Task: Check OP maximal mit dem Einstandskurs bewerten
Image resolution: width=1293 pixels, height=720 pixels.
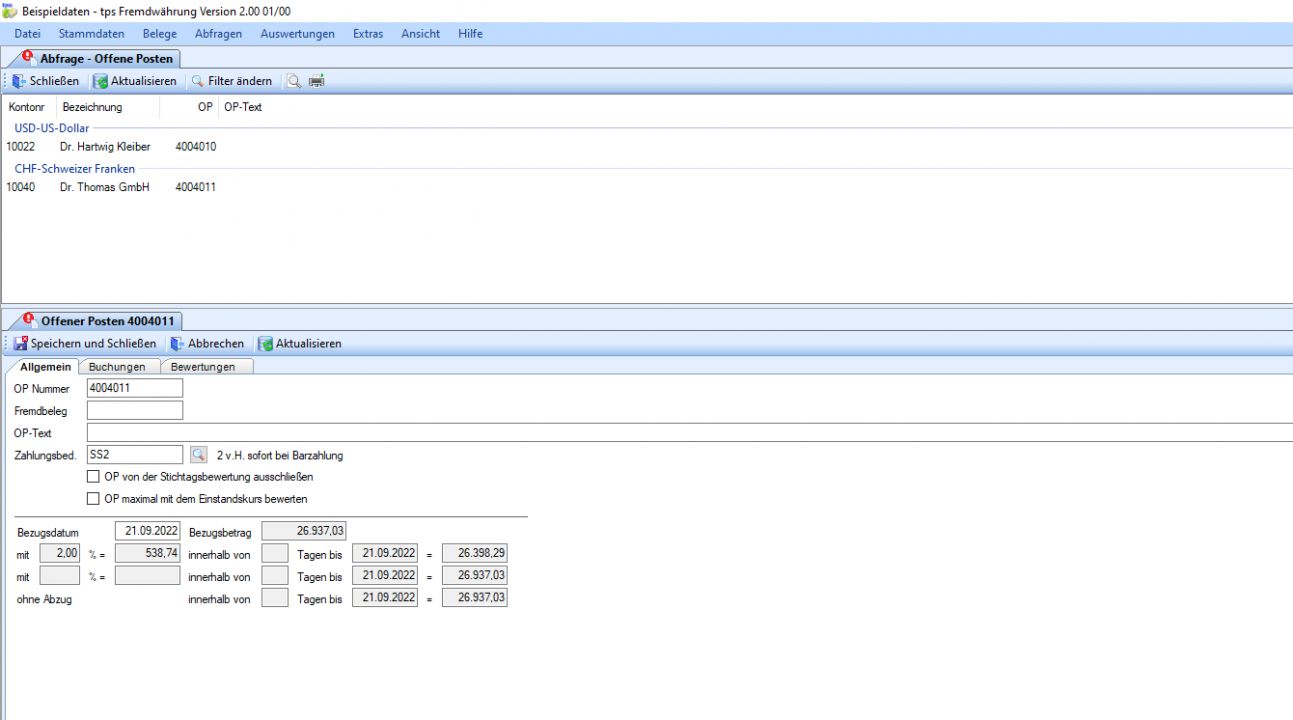Action: [x=94, y=498]
